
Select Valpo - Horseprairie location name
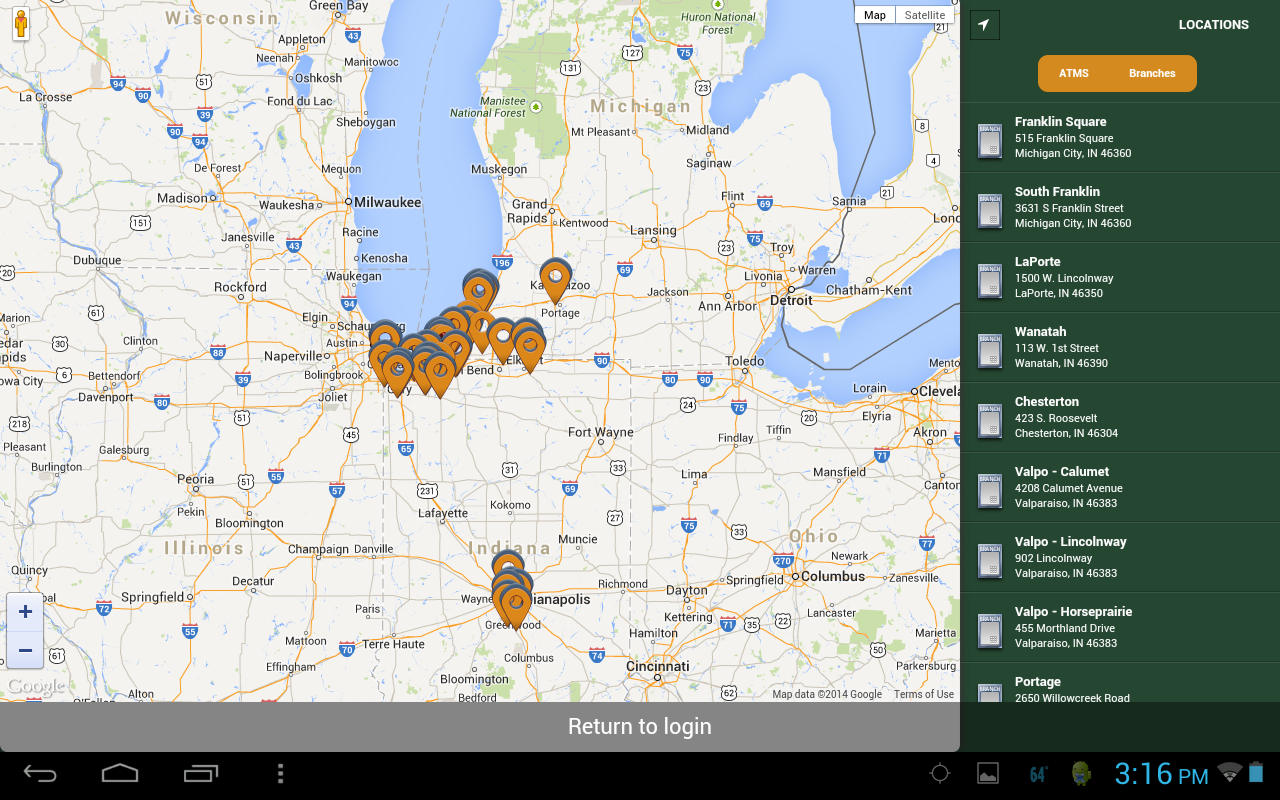click(1074, 612)
